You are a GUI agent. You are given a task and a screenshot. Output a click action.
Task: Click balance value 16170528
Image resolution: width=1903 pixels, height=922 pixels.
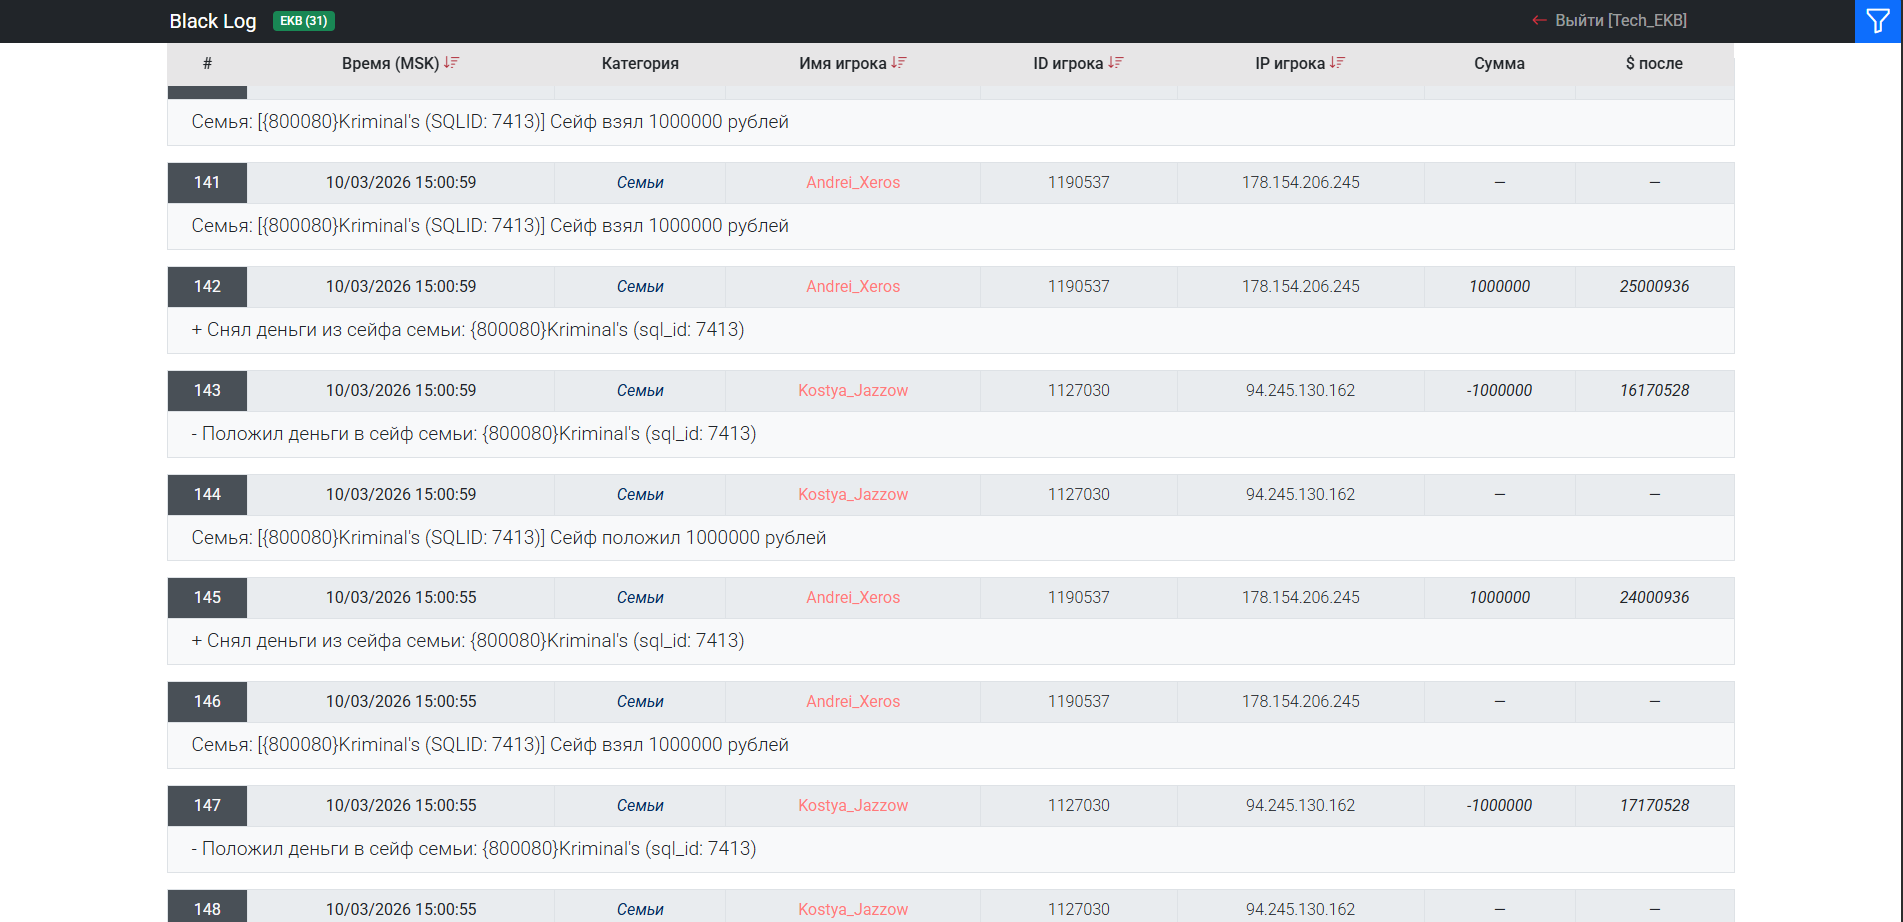[1654, 391]
